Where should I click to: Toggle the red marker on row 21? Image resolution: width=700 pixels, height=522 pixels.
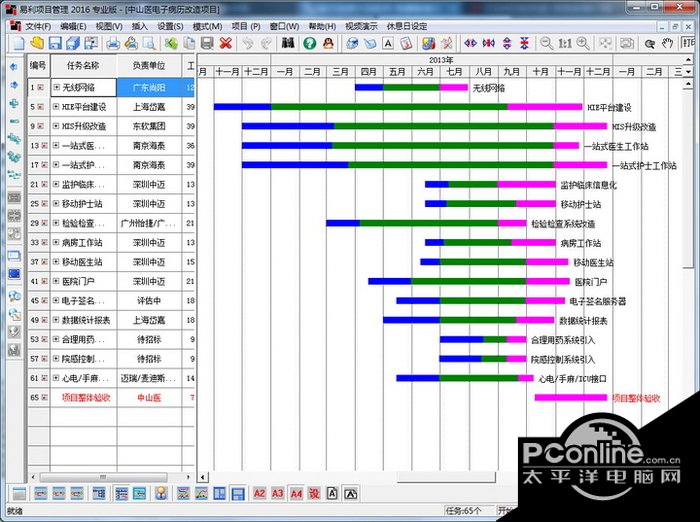pos(45,184)
